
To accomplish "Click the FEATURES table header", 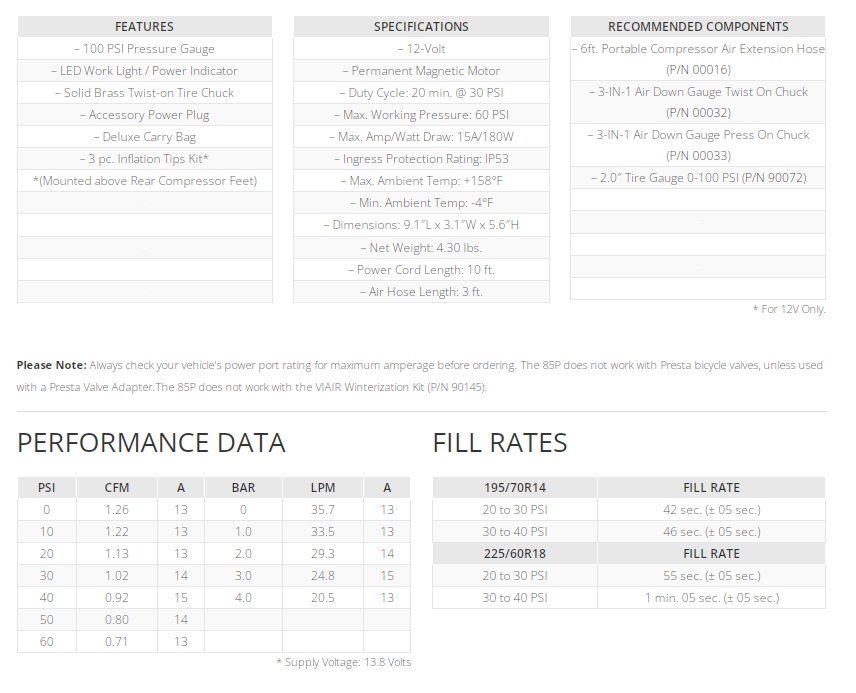I will click(144, 27).
